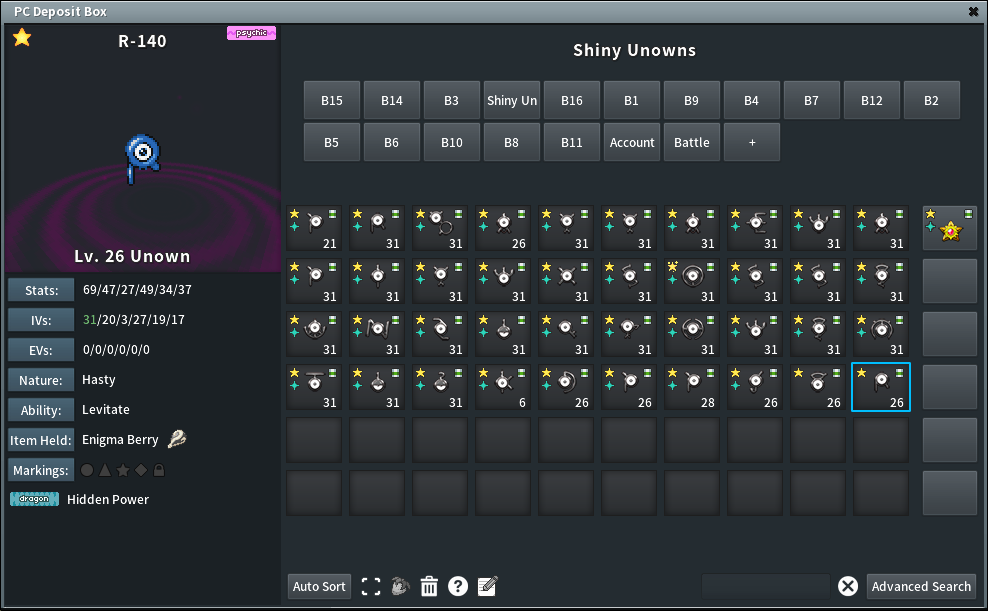Select the E-shaped Unown slot
The image size is (988, 611).
point(755,228)
